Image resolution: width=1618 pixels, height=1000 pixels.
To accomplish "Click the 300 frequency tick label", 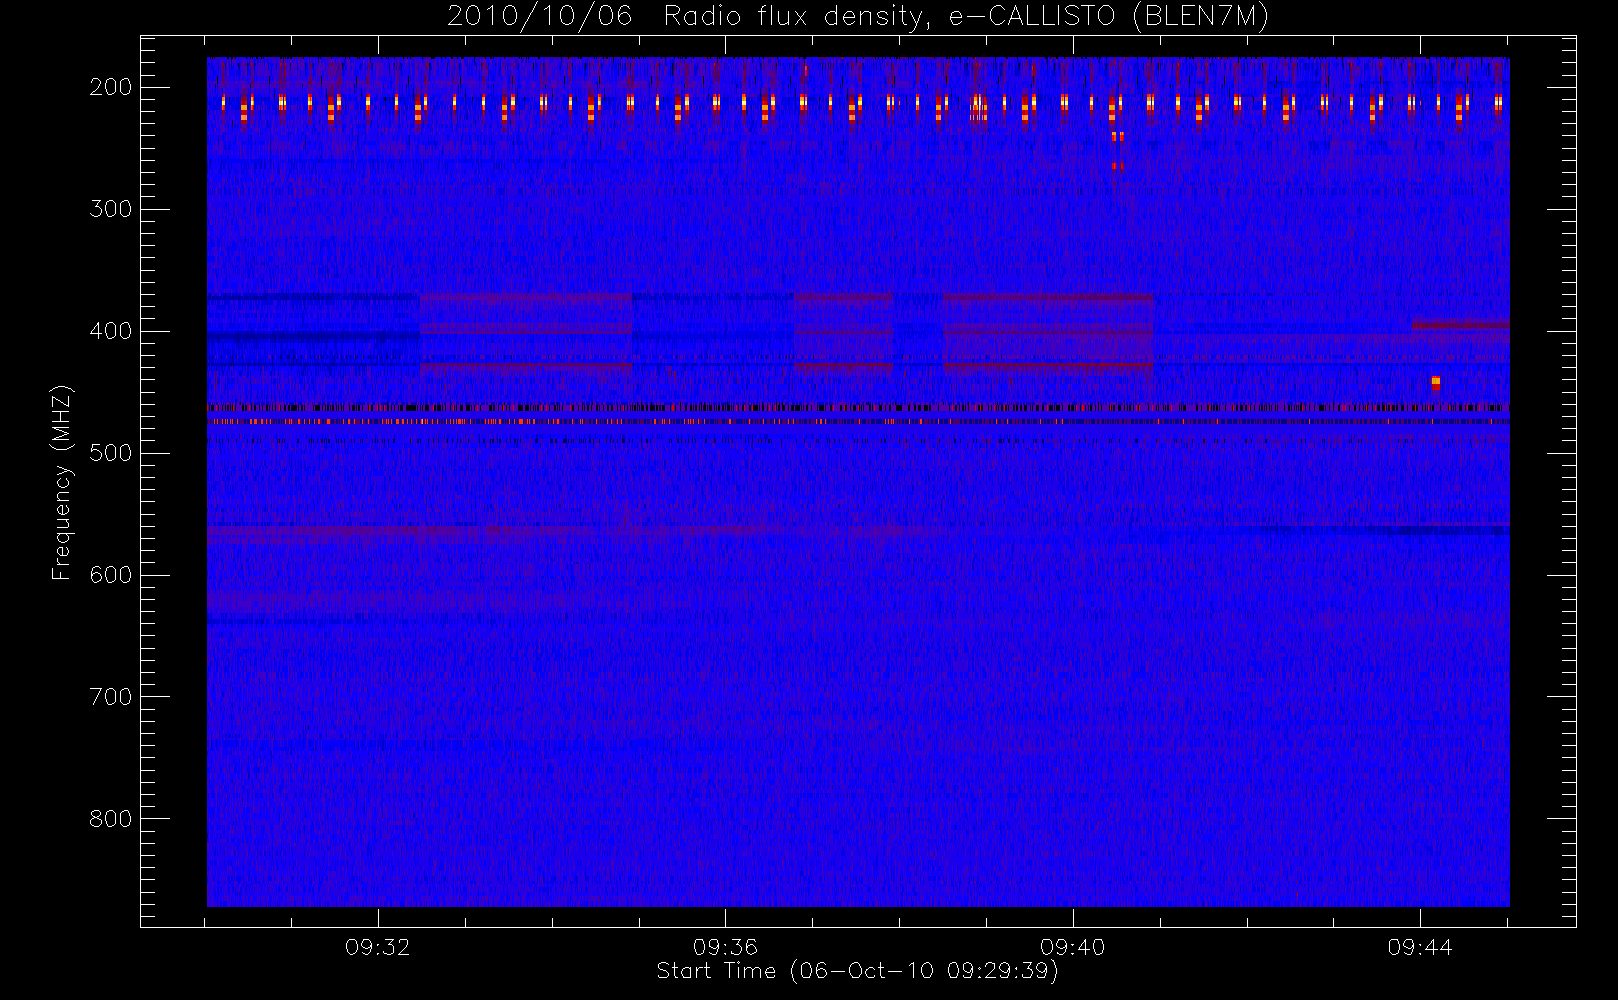I will 111,209.
